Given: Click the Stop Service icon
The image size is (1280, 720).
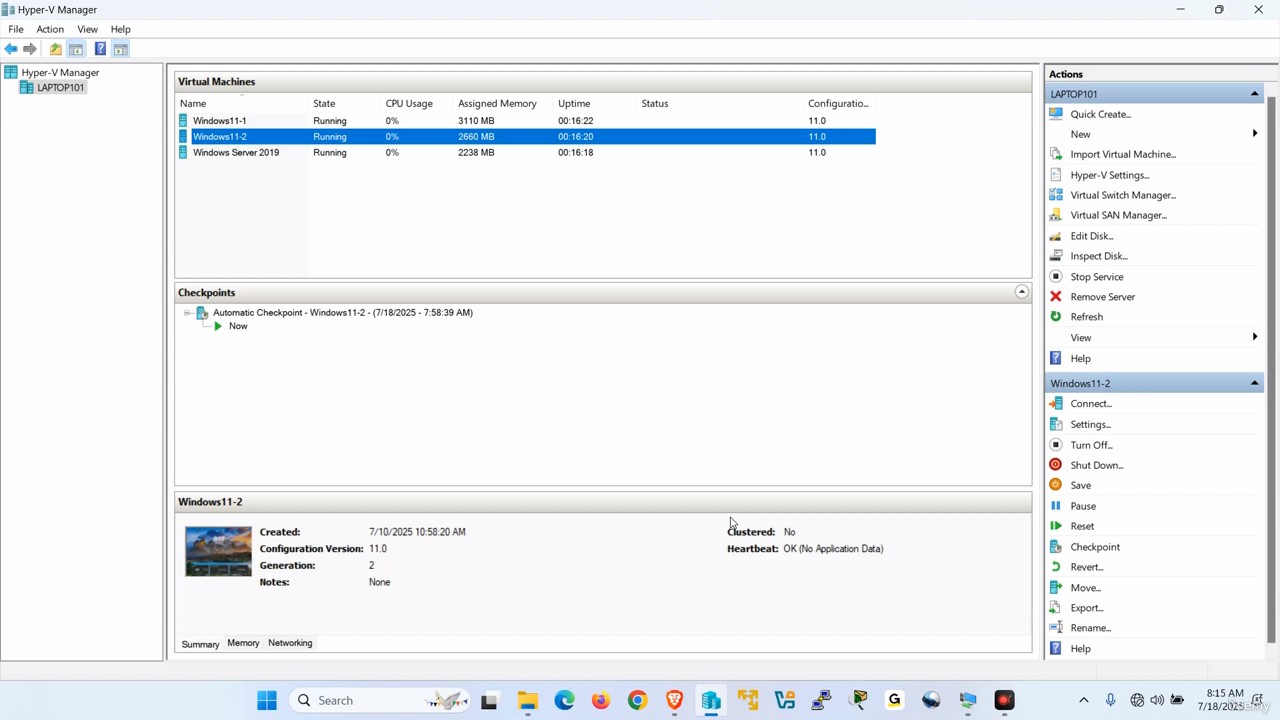Looking at the screenshot, I should [1055, 276].
